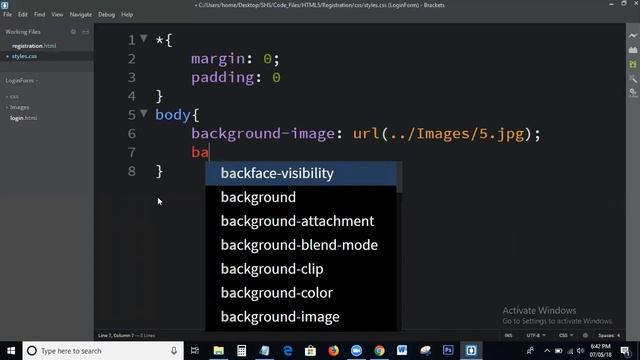Image resolution: width=640 pixels, height=360 pixels.
Task: Show hidden system tray icons
Action: click(547, 351)
